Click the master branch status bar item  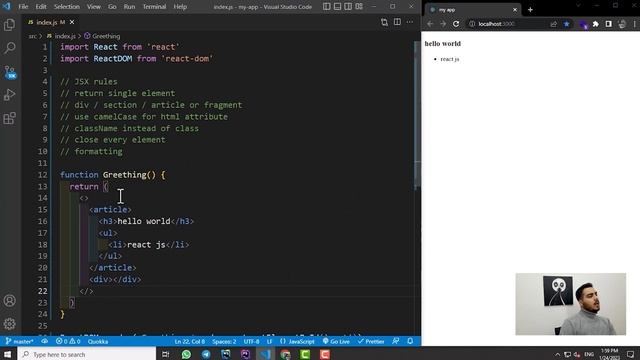pos(20,341)
